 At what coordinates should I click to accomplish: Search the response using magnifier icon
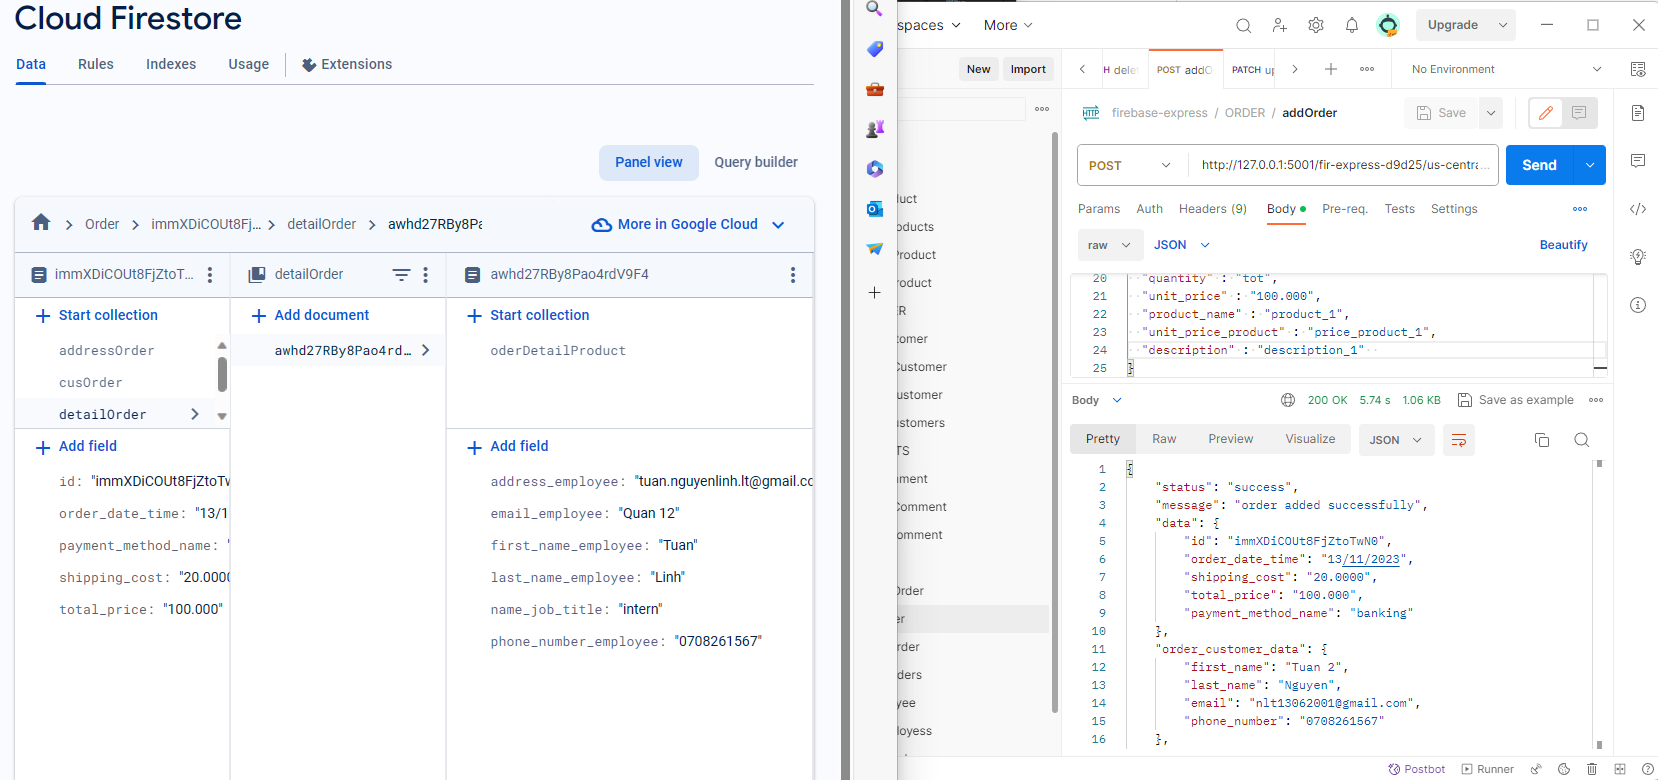[1582, 440]
